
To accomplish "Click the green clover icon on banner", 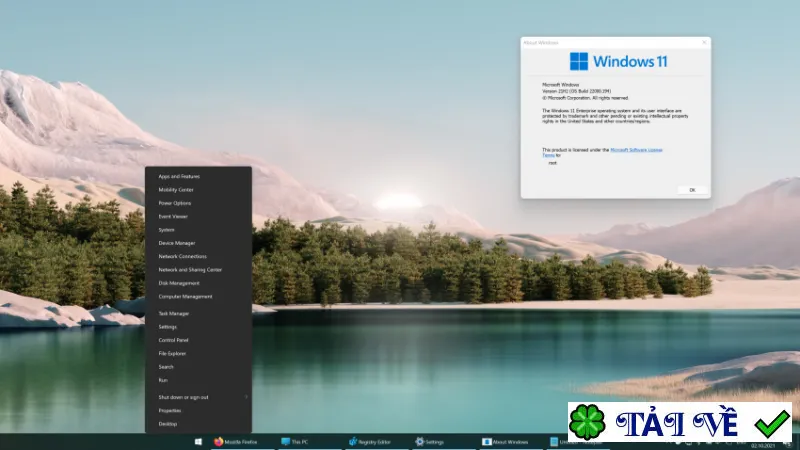I will click(x=587, y=422).
